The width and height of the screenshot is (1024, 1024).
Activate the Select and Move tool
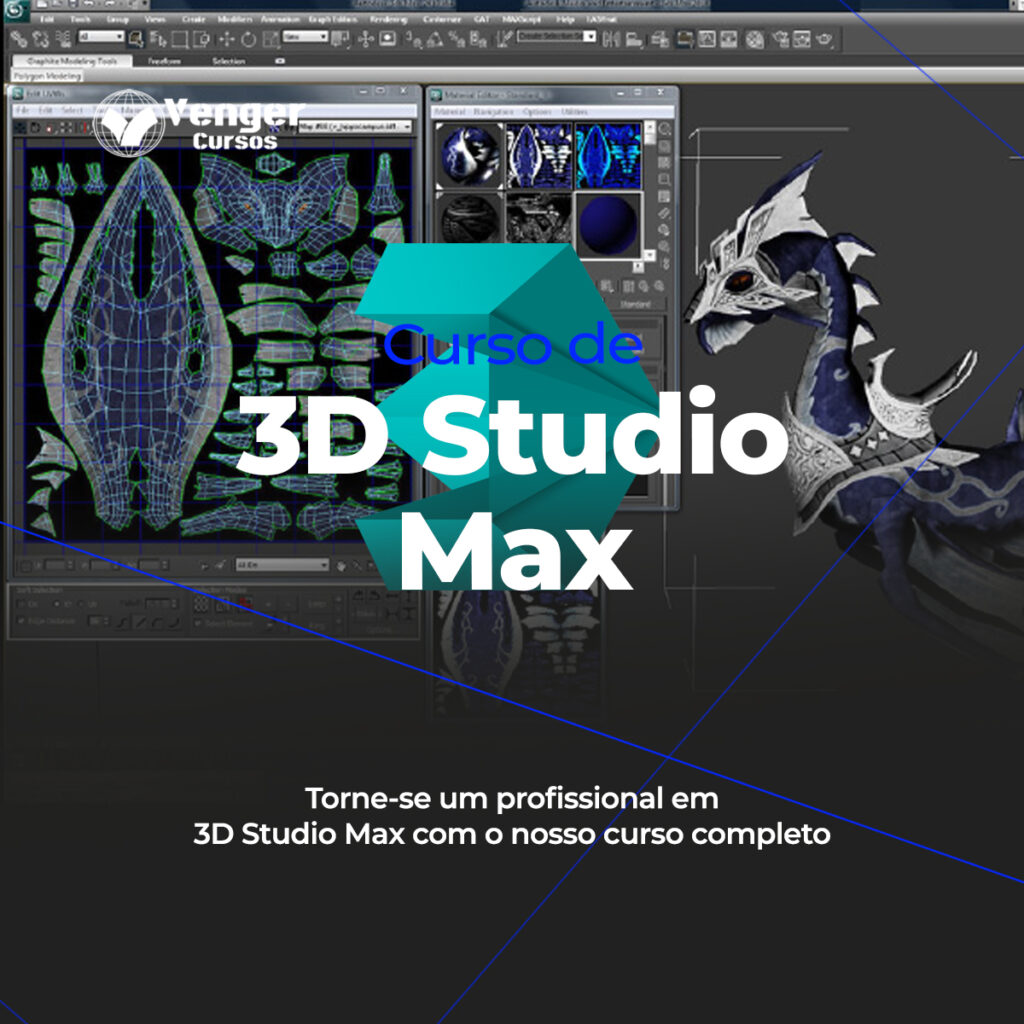point(227,40)
